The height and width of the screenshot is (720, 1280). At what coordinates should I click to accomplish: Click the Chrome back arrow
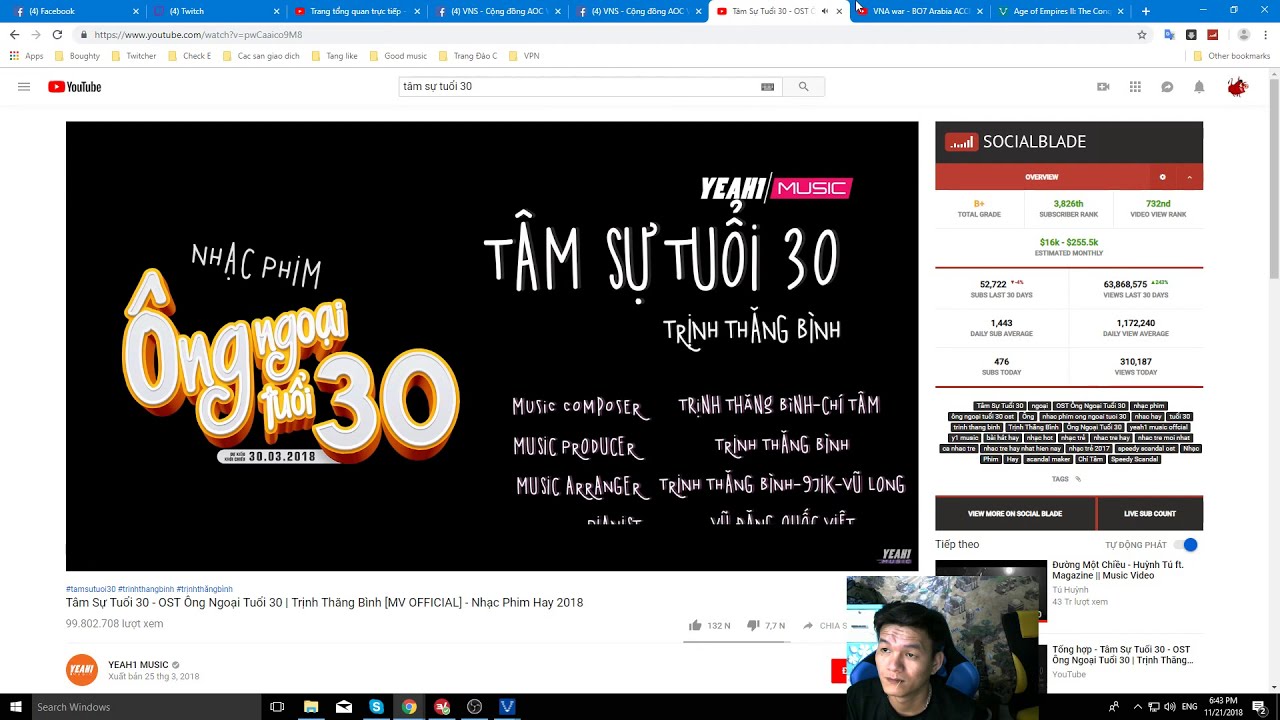tap(14, 34)
